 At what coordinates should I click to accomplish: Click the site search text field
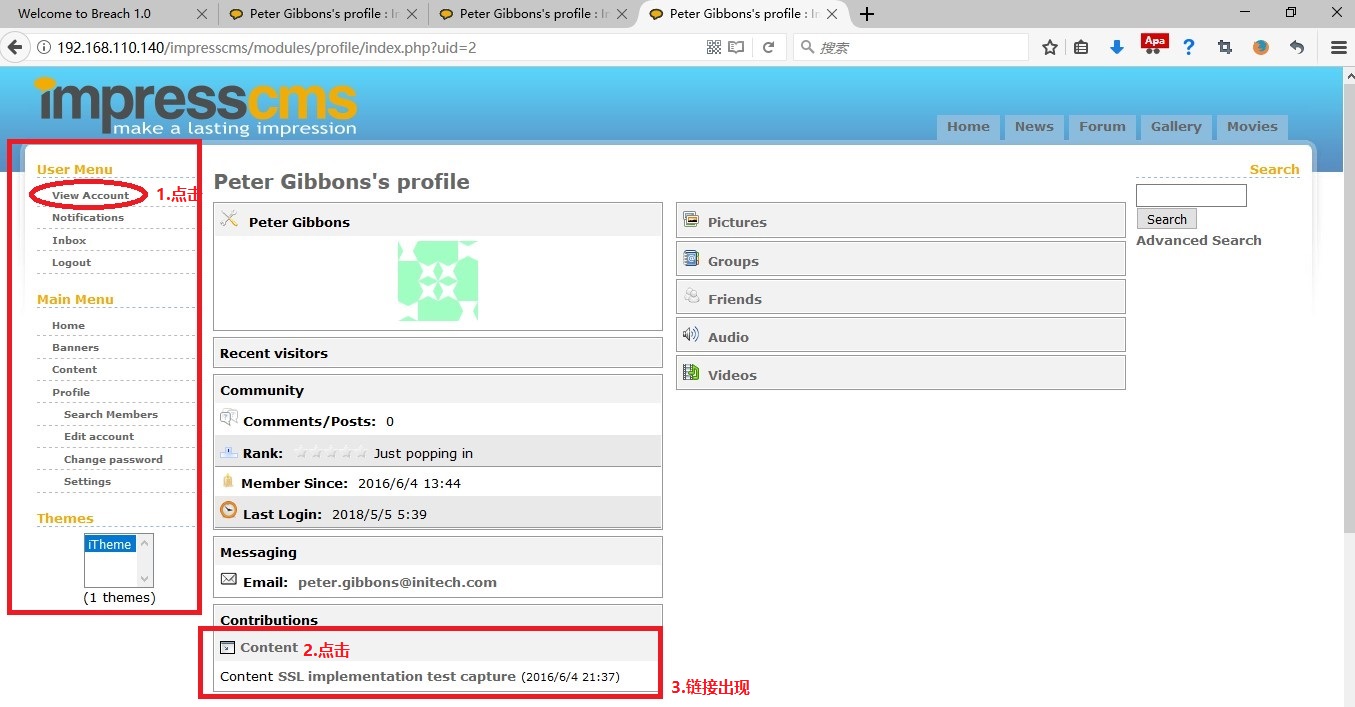pyautogui.click(x=1192, y=195)
